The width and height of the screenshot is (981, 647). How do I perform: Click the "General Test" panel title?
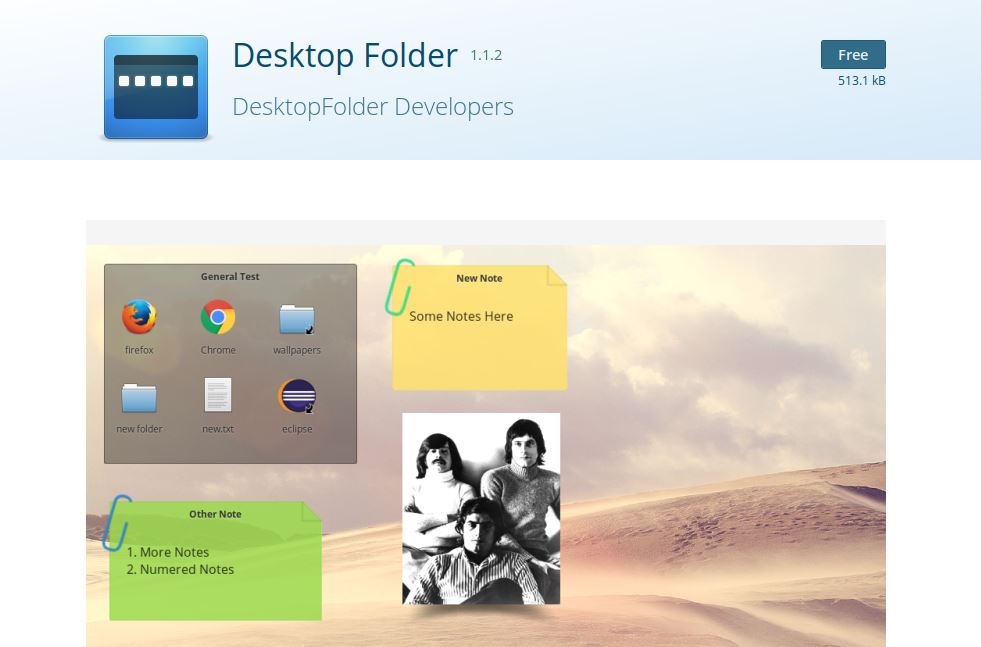(230, 276)
